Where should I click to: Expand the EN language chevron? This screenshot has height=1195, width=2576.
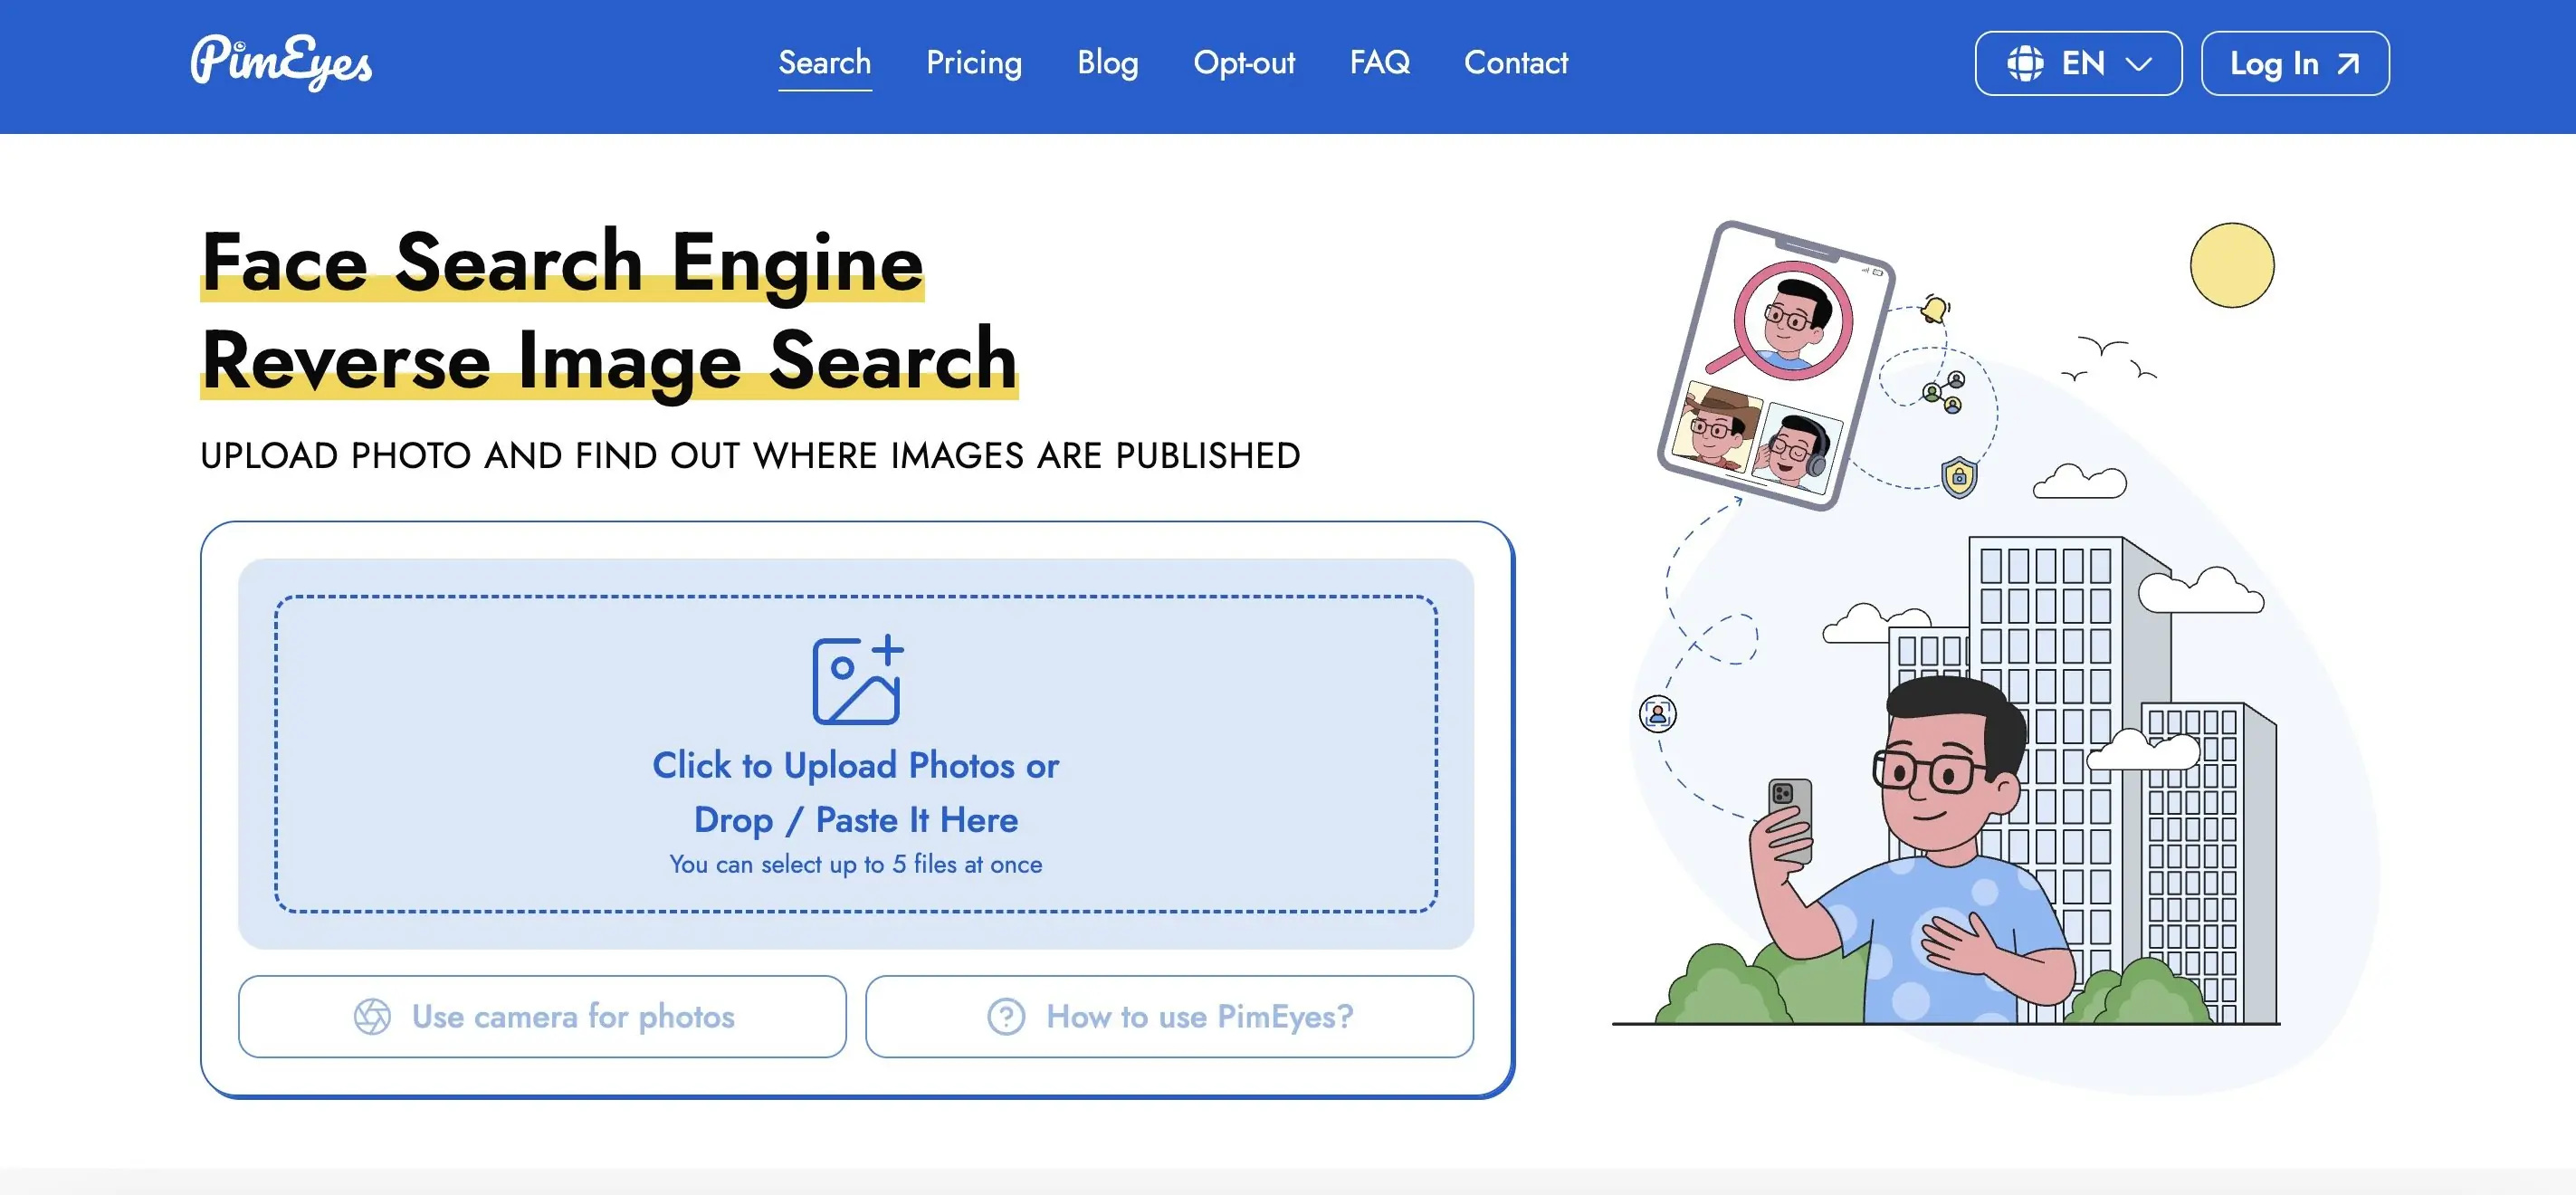click(2138, 64)
